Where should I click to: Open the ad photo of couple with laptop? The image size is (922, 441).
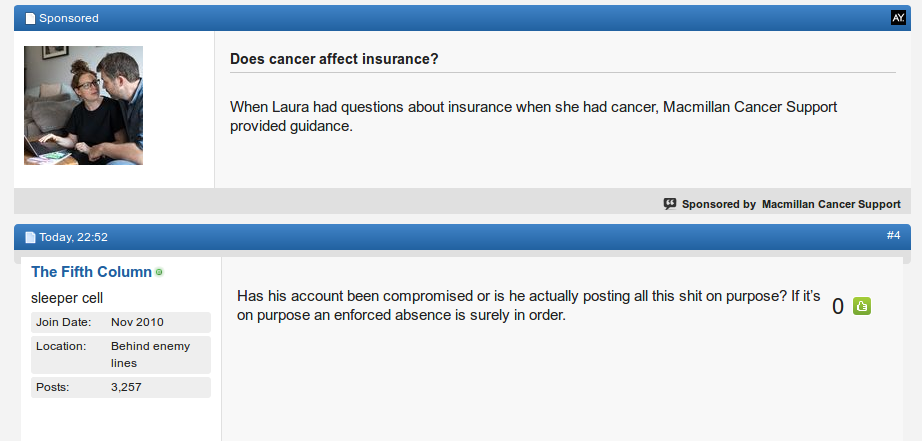[x=83, y=105]
